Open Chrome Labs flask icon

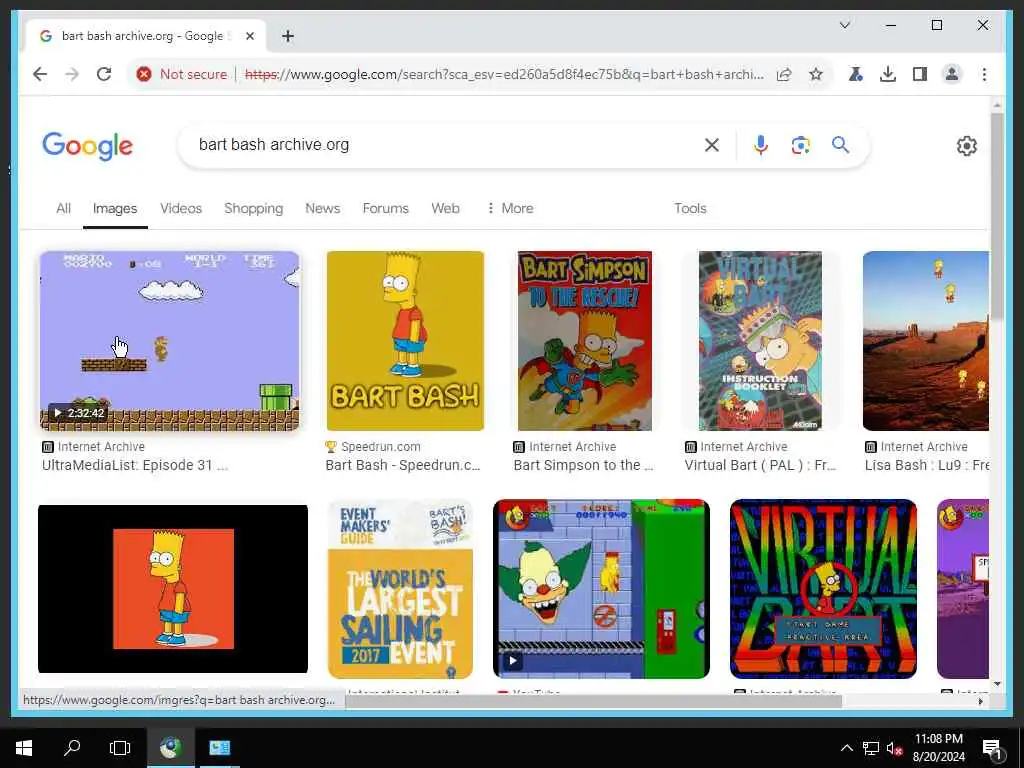(x=856, y=74)
